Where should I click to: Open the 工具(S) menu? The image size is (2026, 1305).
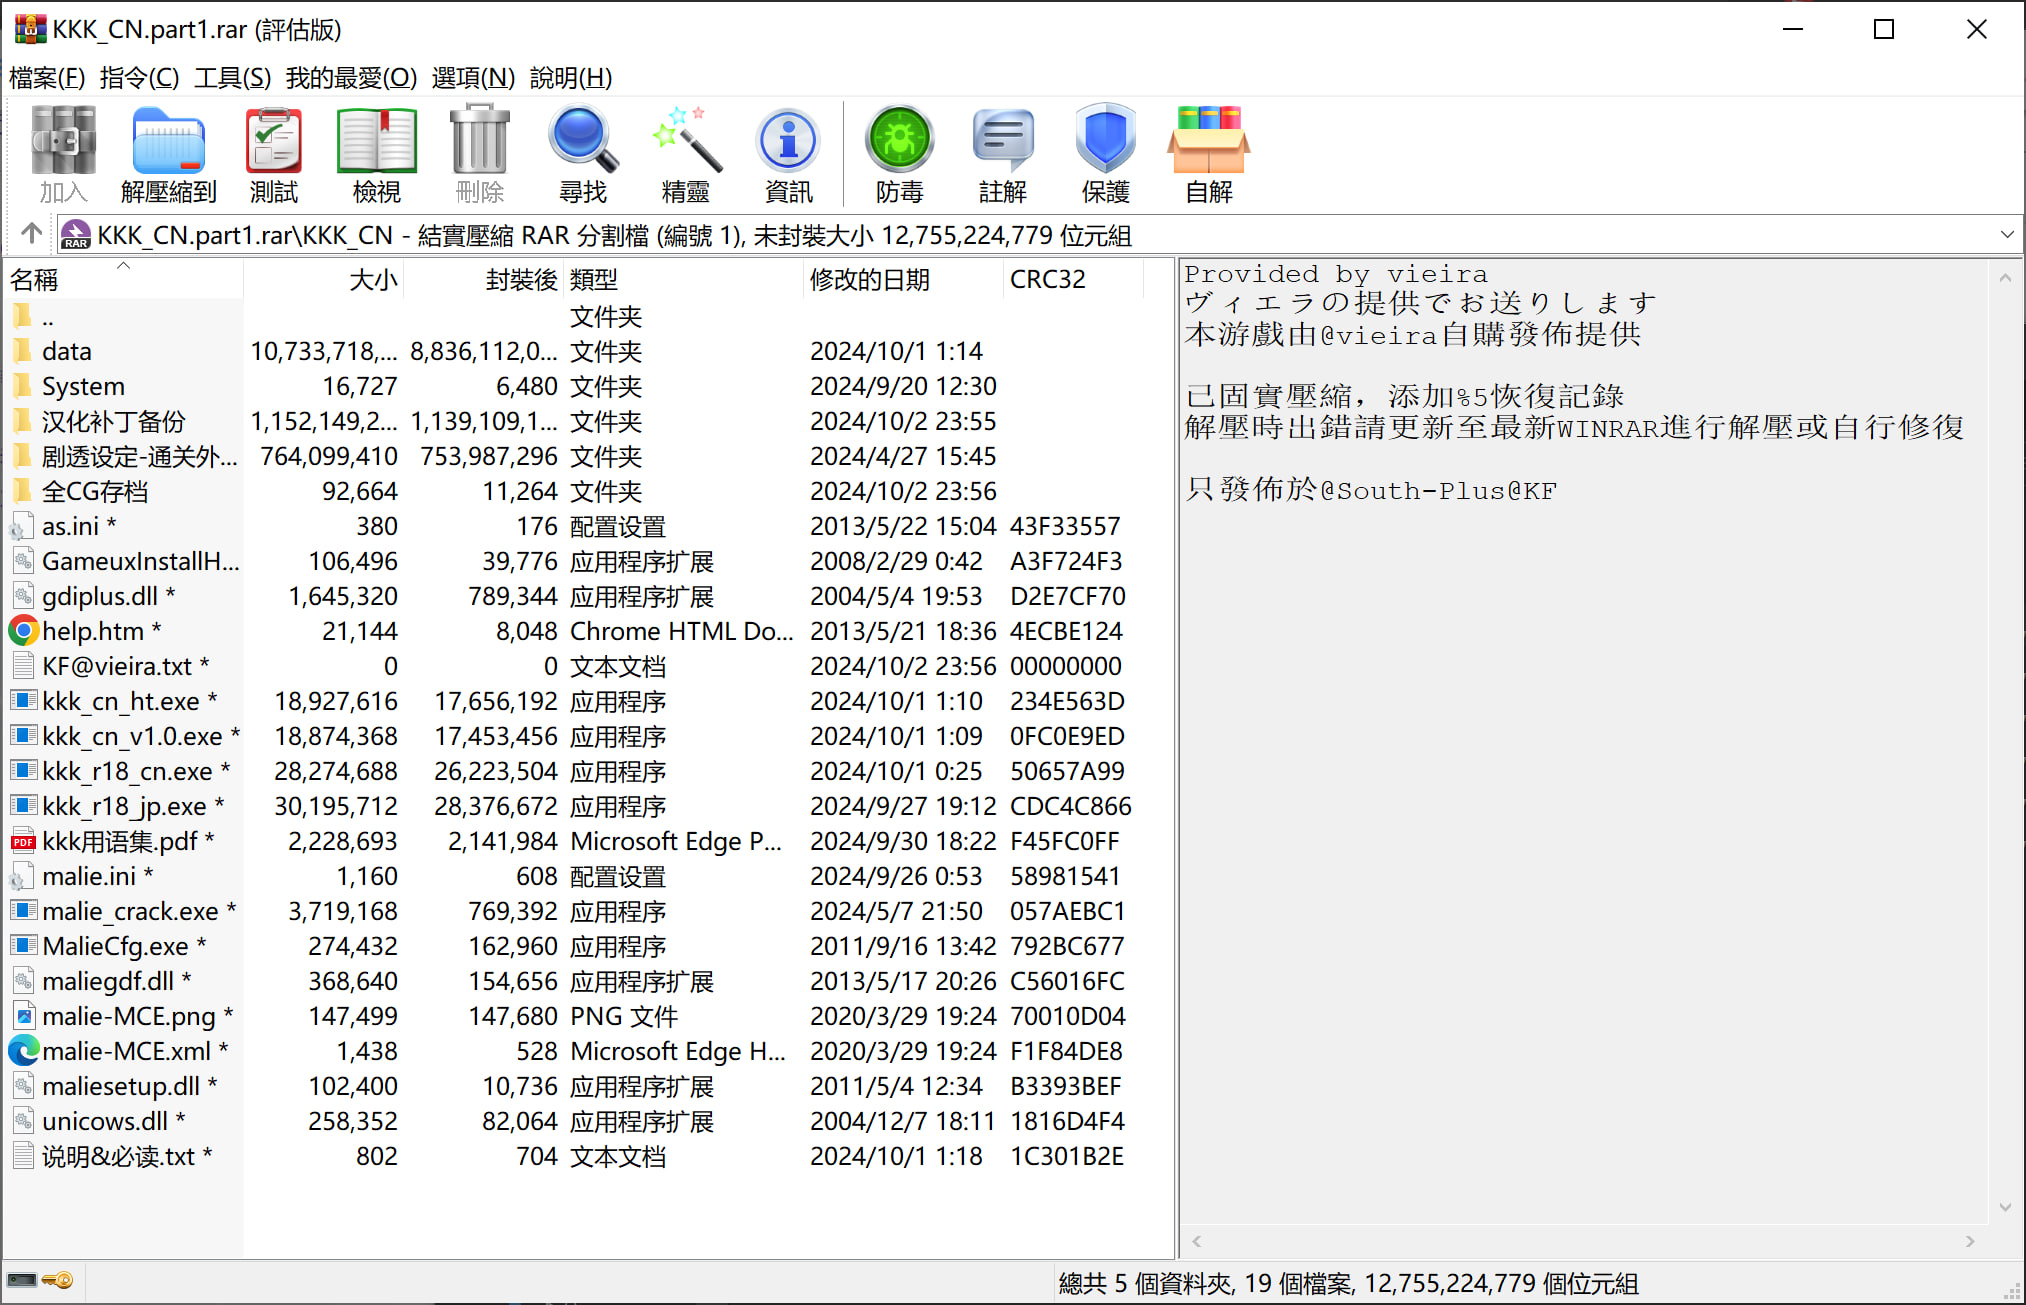232,77
